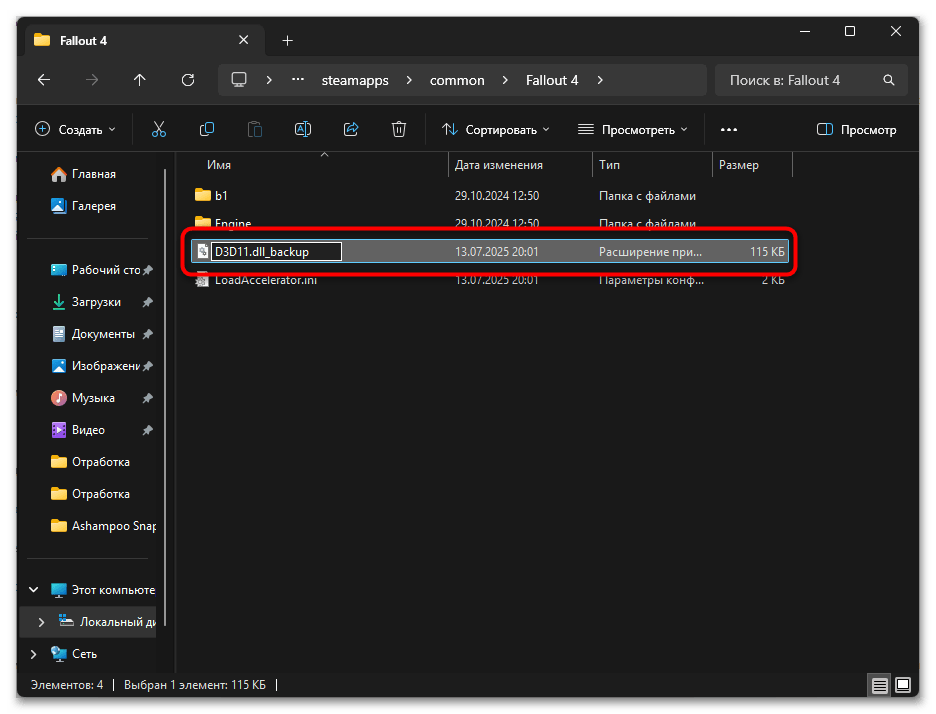Toggle the Просмотр preview pane

(856, 129)
